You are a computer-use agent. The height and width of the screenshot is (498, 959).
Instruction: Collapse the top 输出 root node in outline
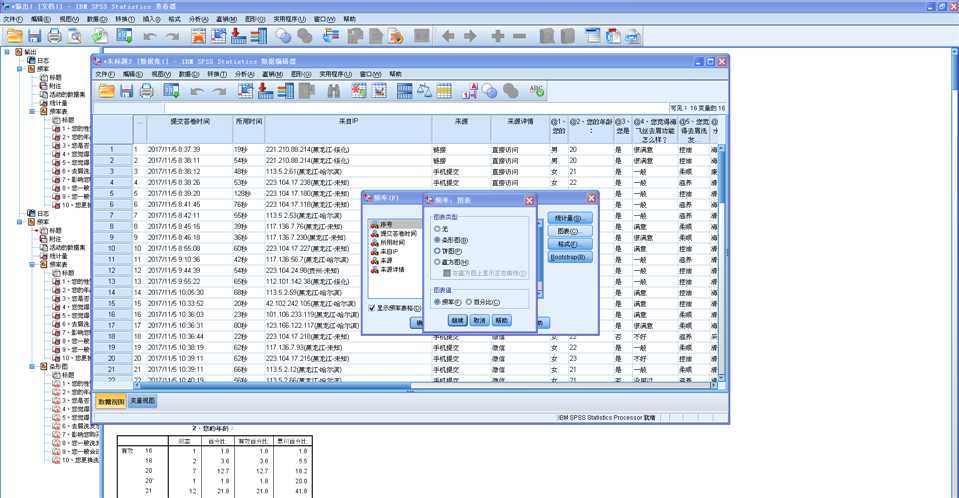point(7,52)
